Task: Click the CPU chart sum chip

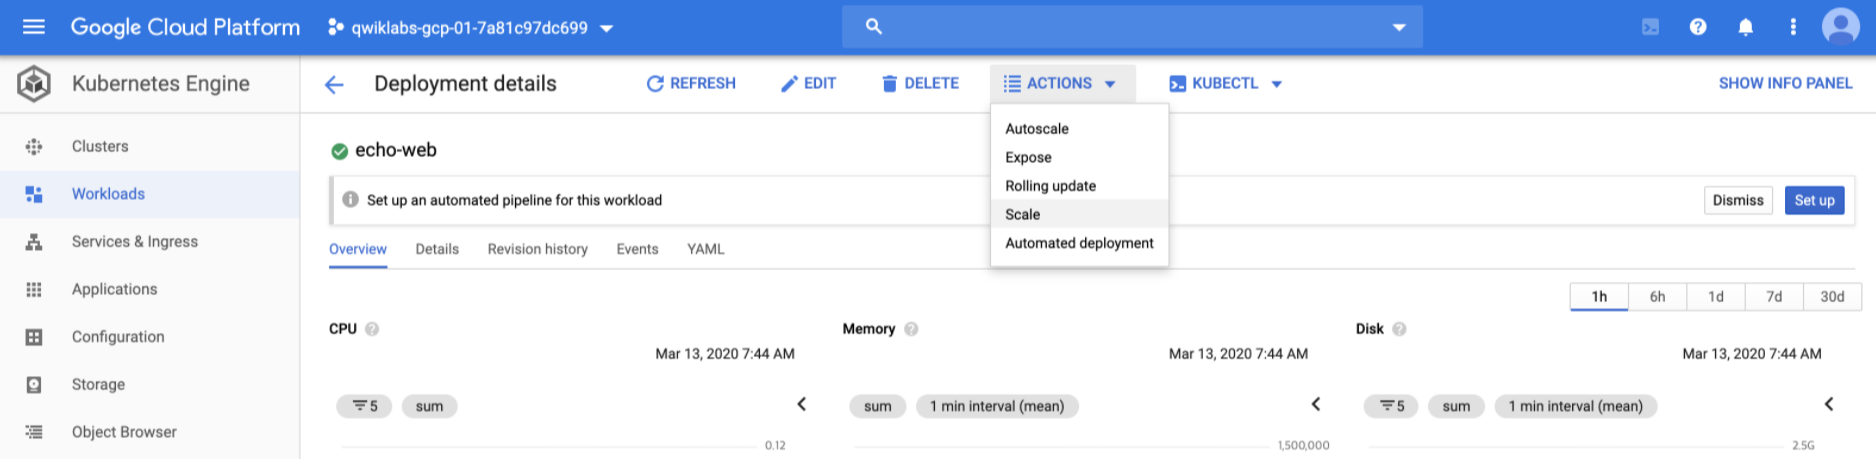Action: tap(429, 406)
